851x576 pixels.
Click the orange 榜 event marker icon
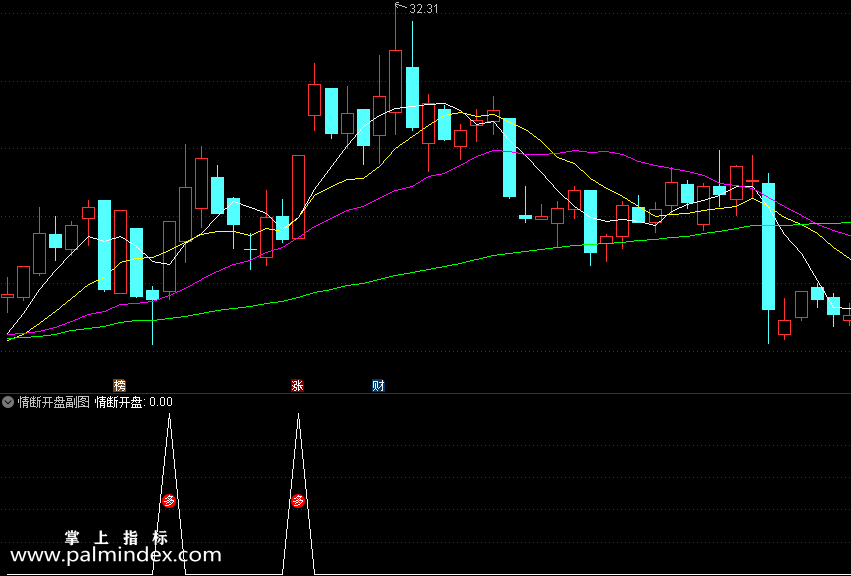[x=119, y=386]
